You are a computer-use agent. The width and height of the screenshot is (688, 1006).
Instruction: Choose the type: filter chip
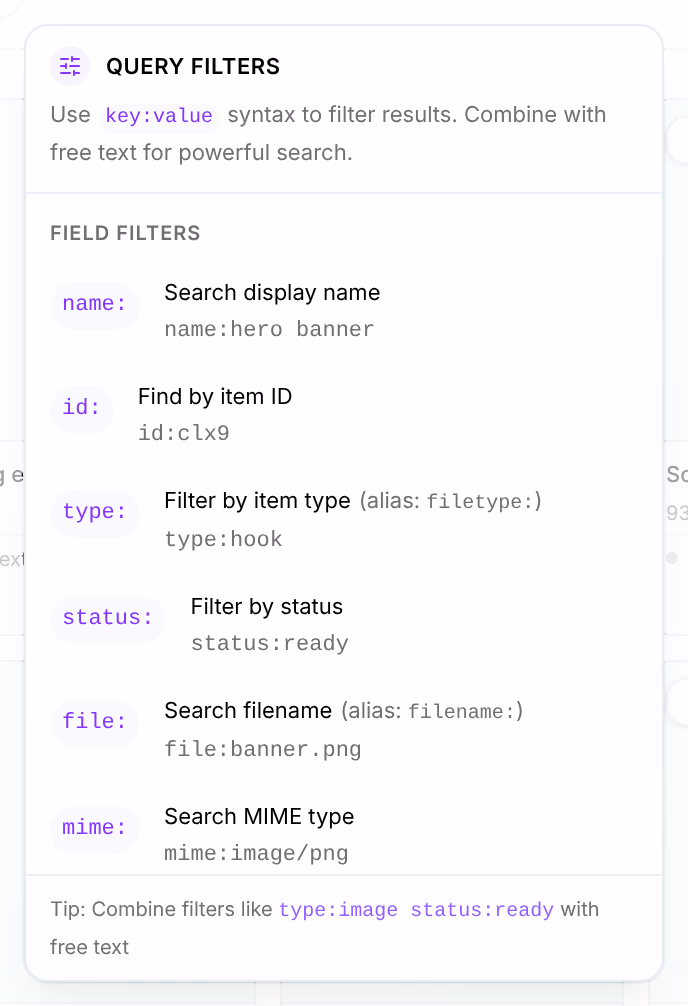[x=94, y=512]
